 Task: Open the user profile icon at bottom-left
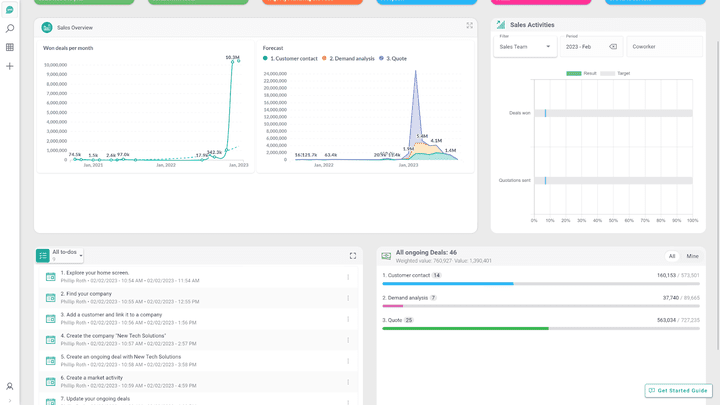pos(10,386)
